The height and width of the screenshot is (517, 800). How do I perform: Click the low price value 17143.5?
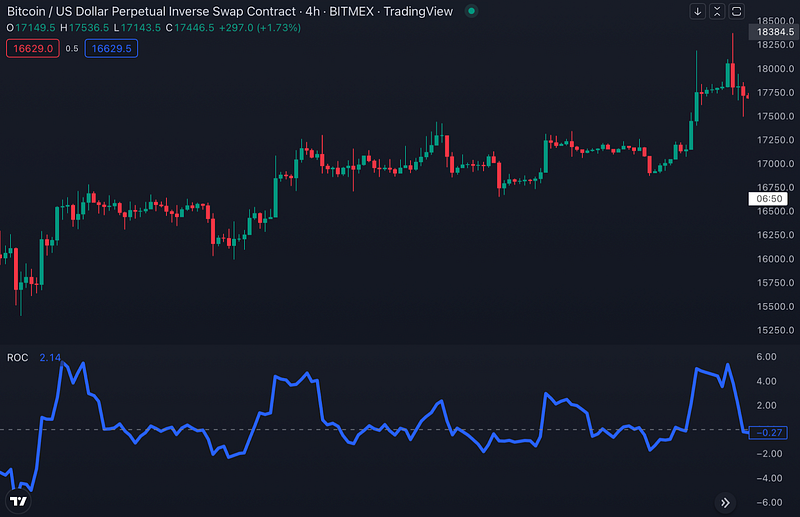140,28
